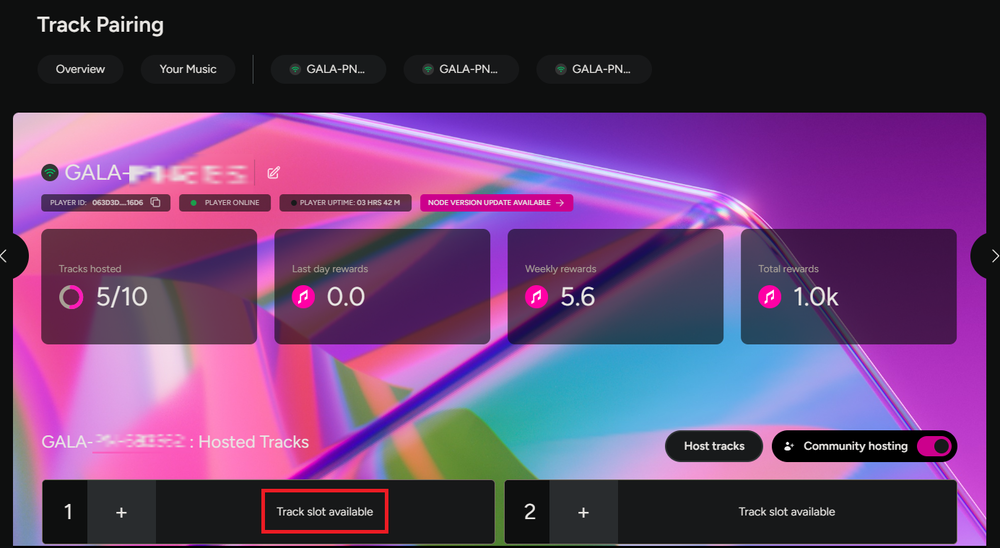Copy the Player ID with copy icon

(x=155, y=202)
